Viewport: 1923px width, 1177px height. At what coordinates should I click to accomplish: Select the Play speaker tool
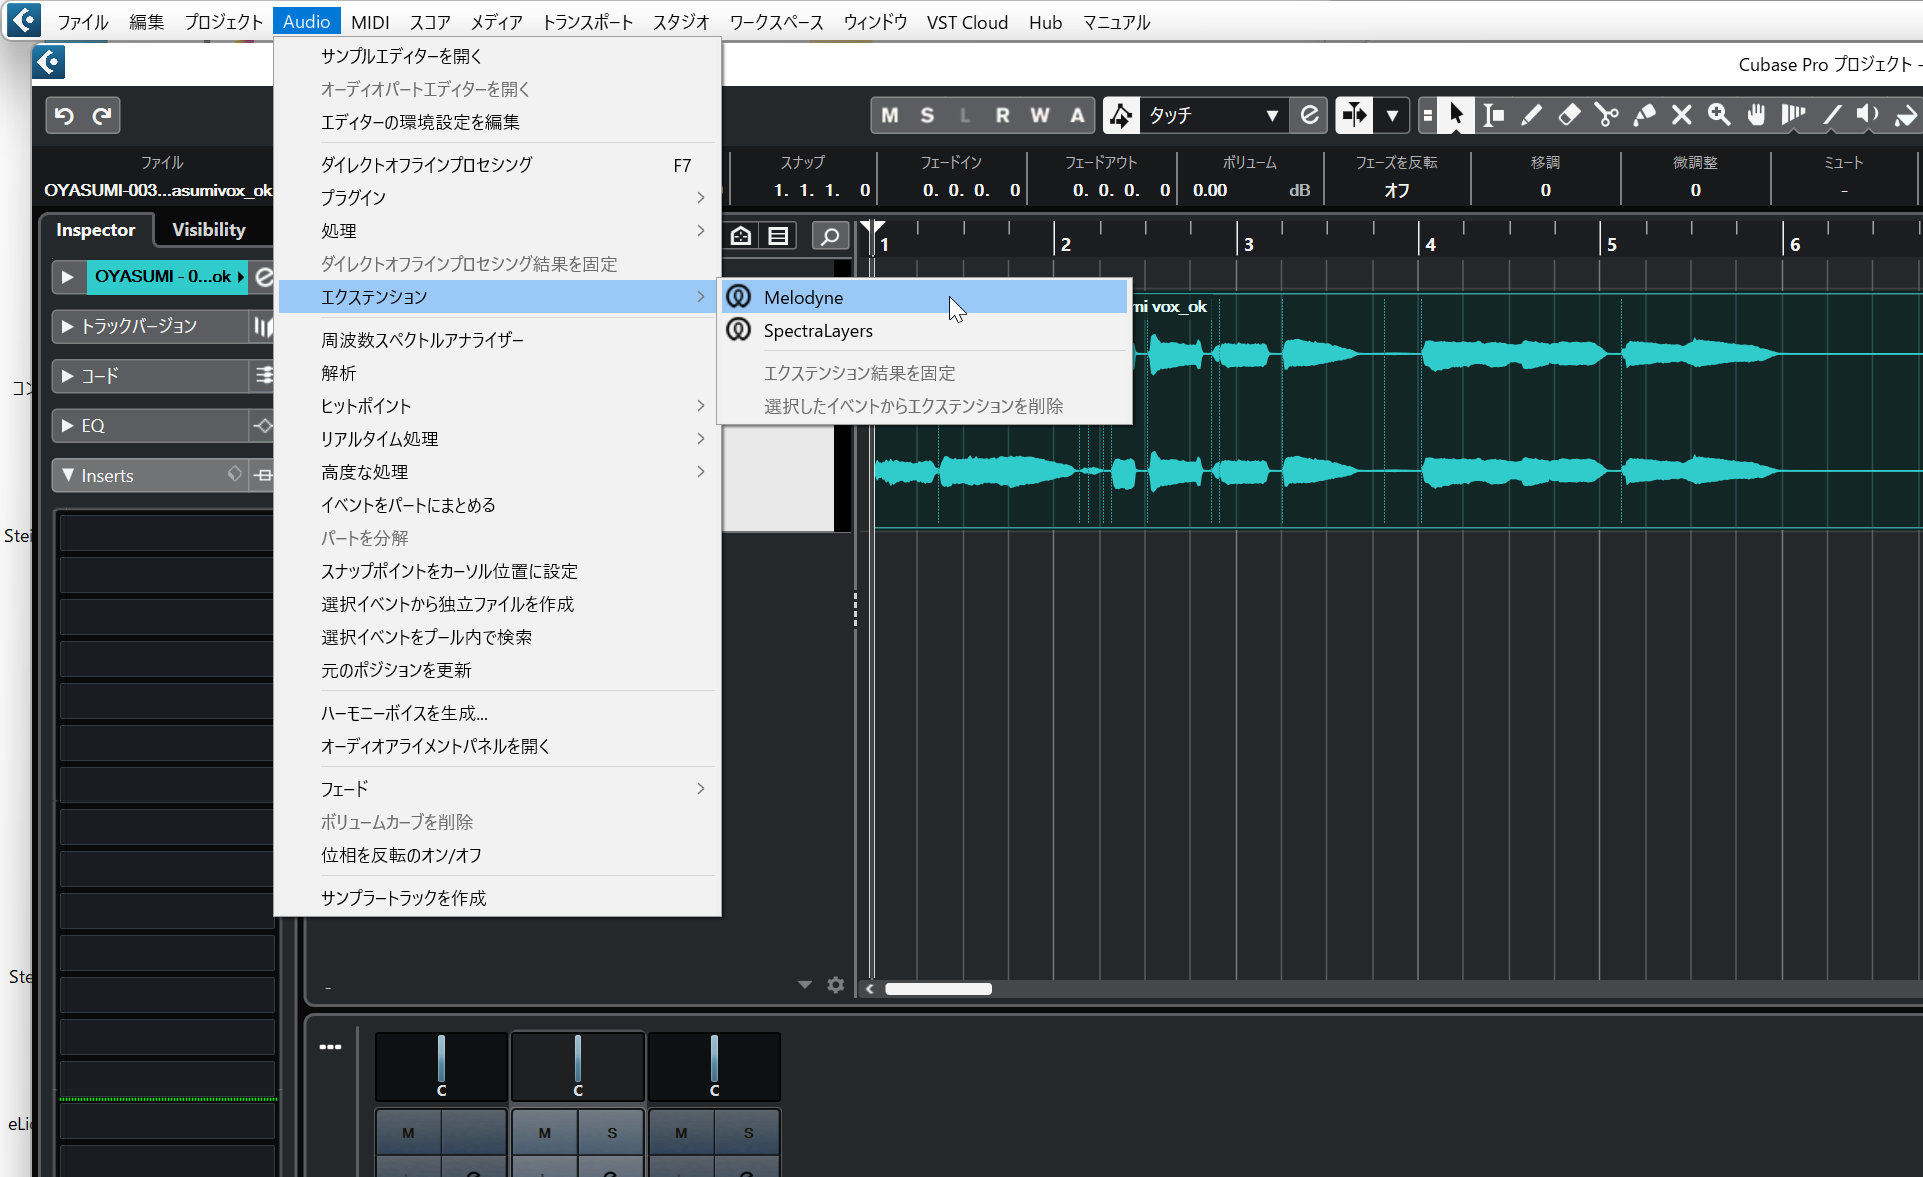pos(1868,115)
